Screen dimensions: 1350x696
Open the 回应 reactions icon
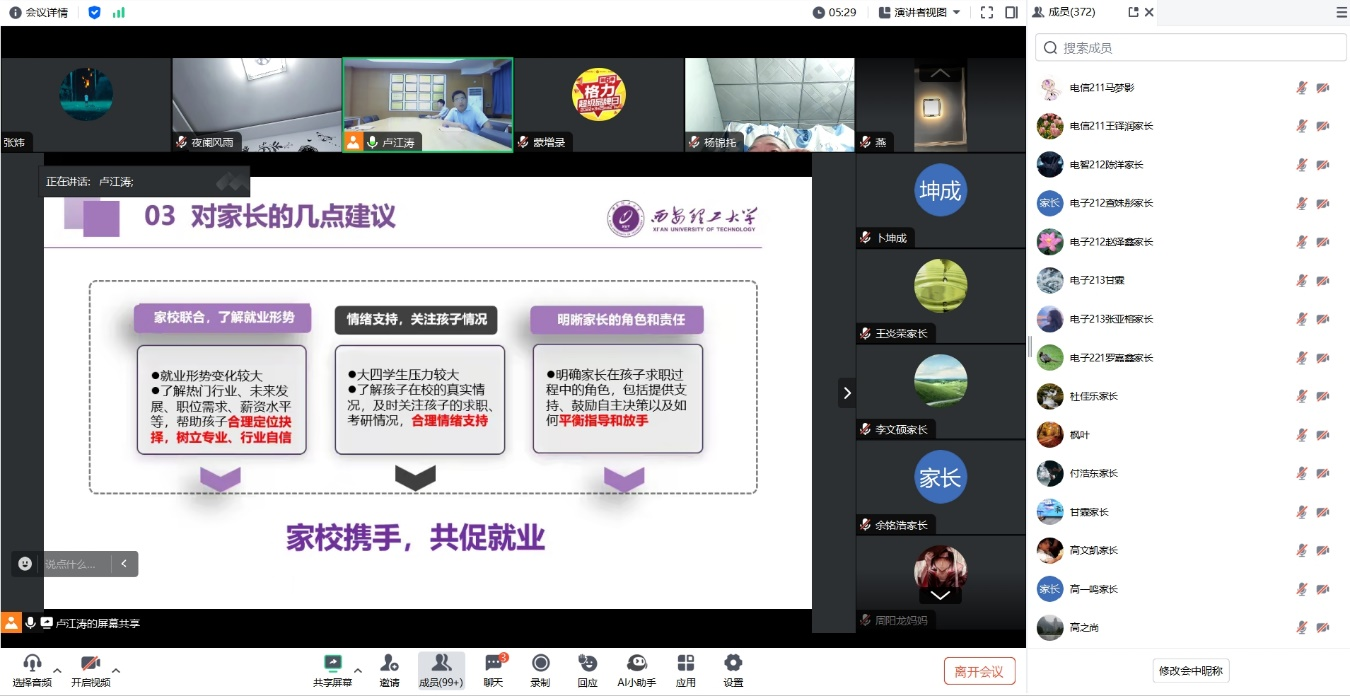[588, 663]
